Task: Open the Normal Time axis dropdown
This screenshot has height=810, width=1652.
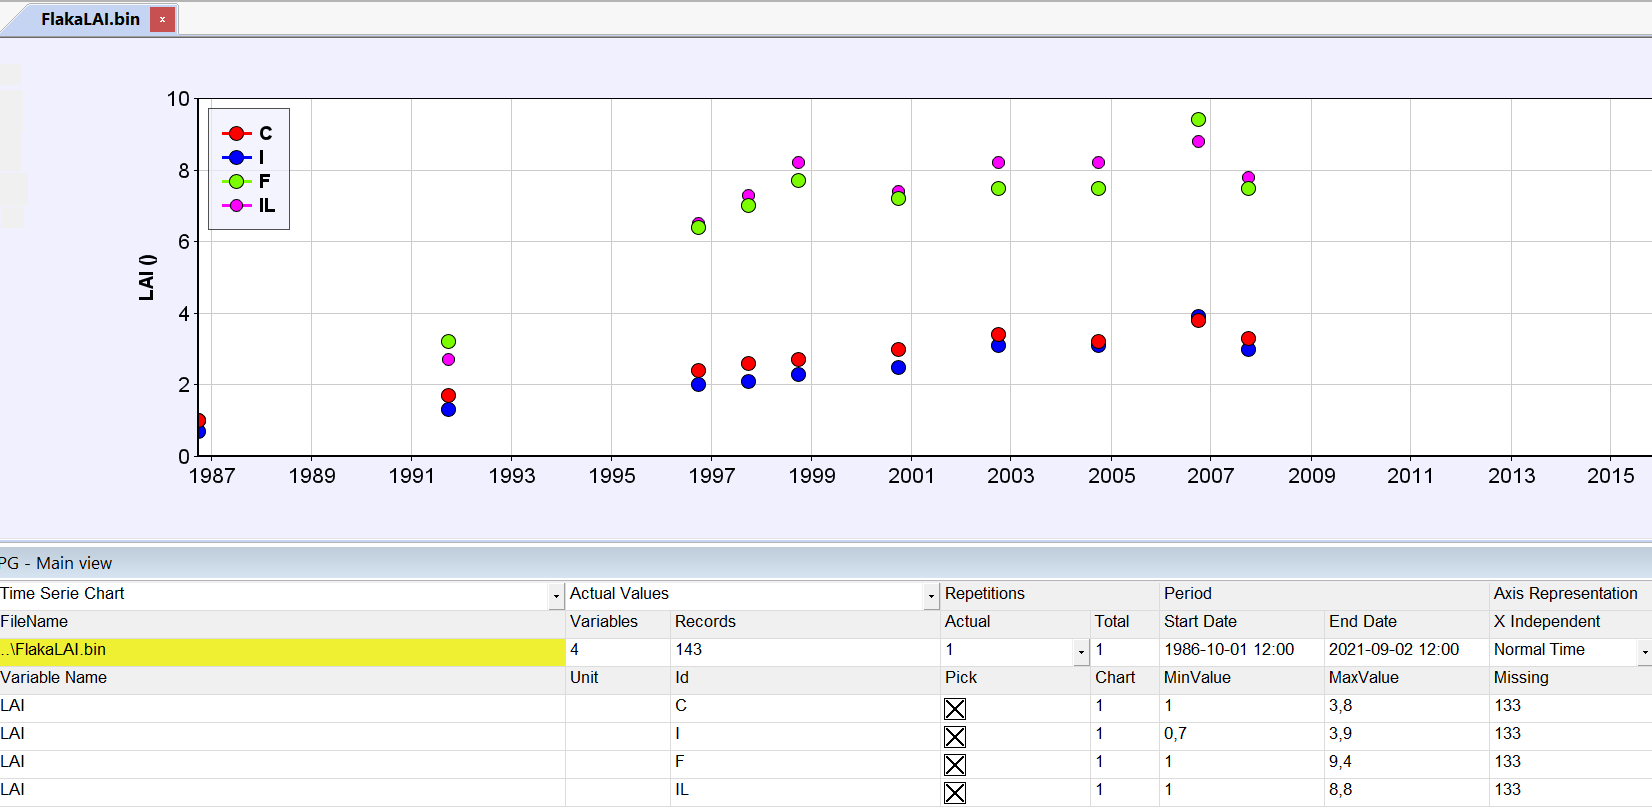Action: pos(1644,652)
